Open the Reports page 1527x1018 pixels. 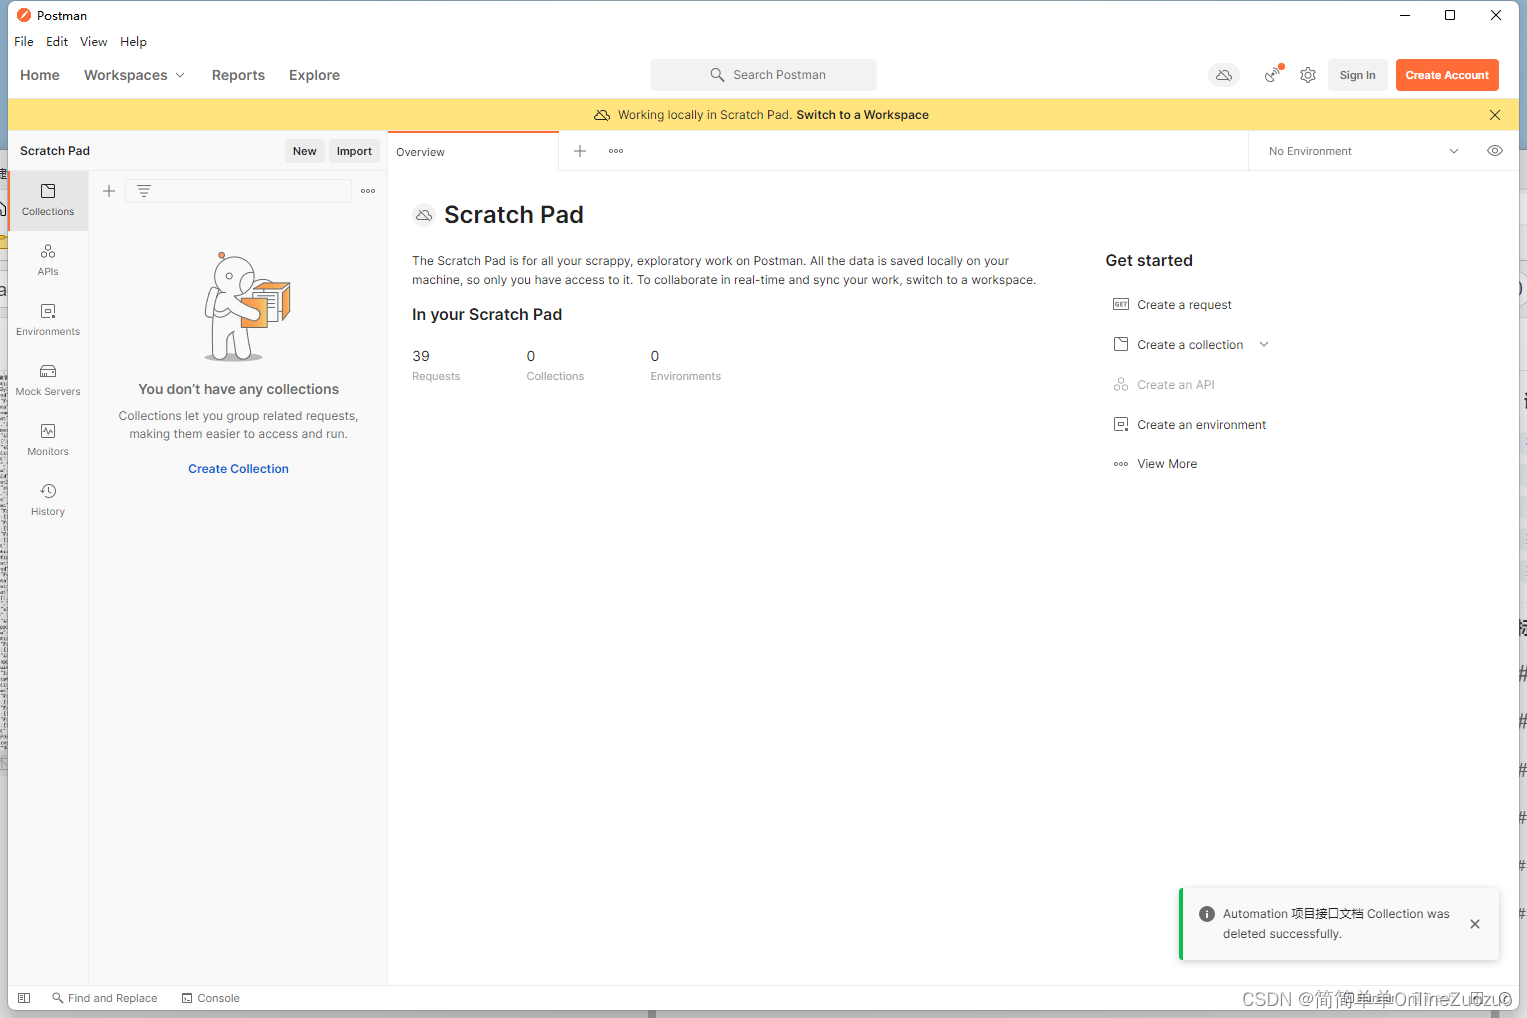238,75
